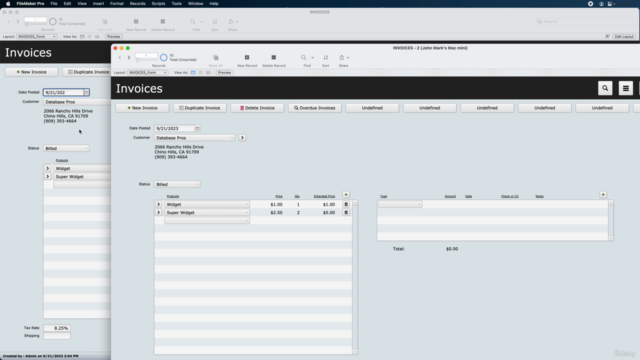Screen dimensions: 640x360
Task: Click the found set pie circle in front window
Action: [x=164, y=58]
